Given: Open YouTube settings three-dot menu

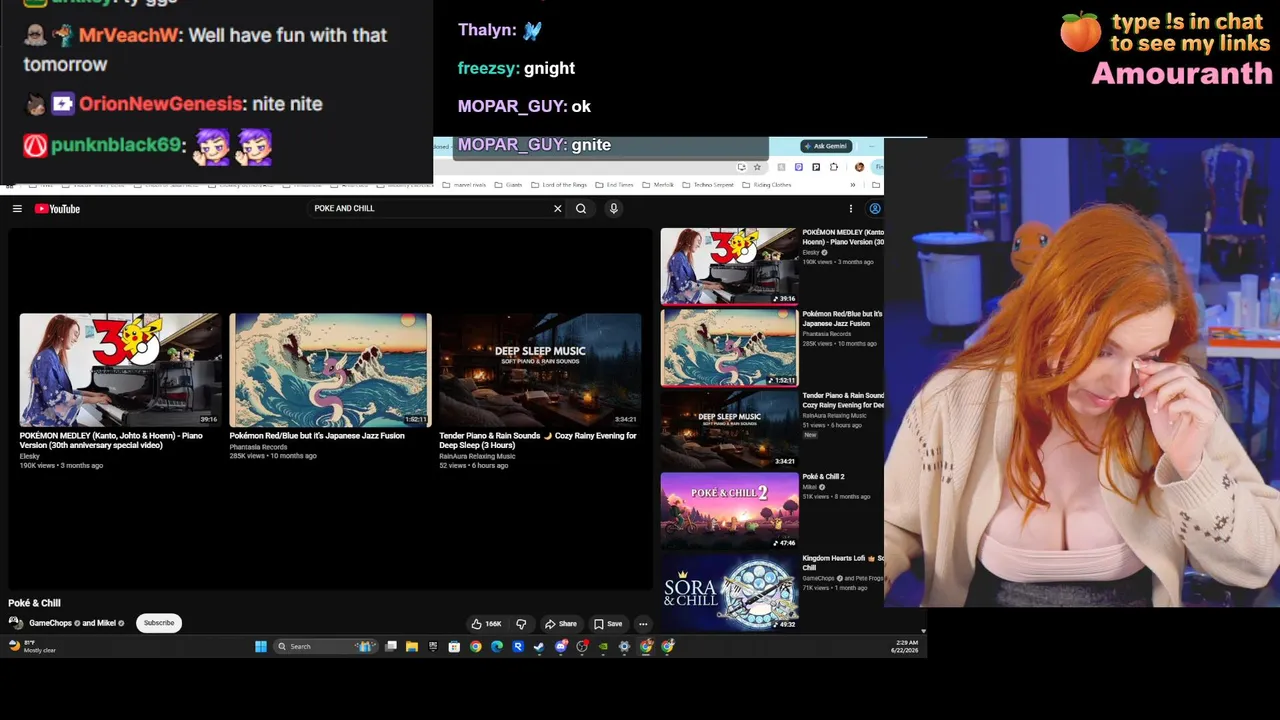Looking at the screenshot, I should coord(851,209).
